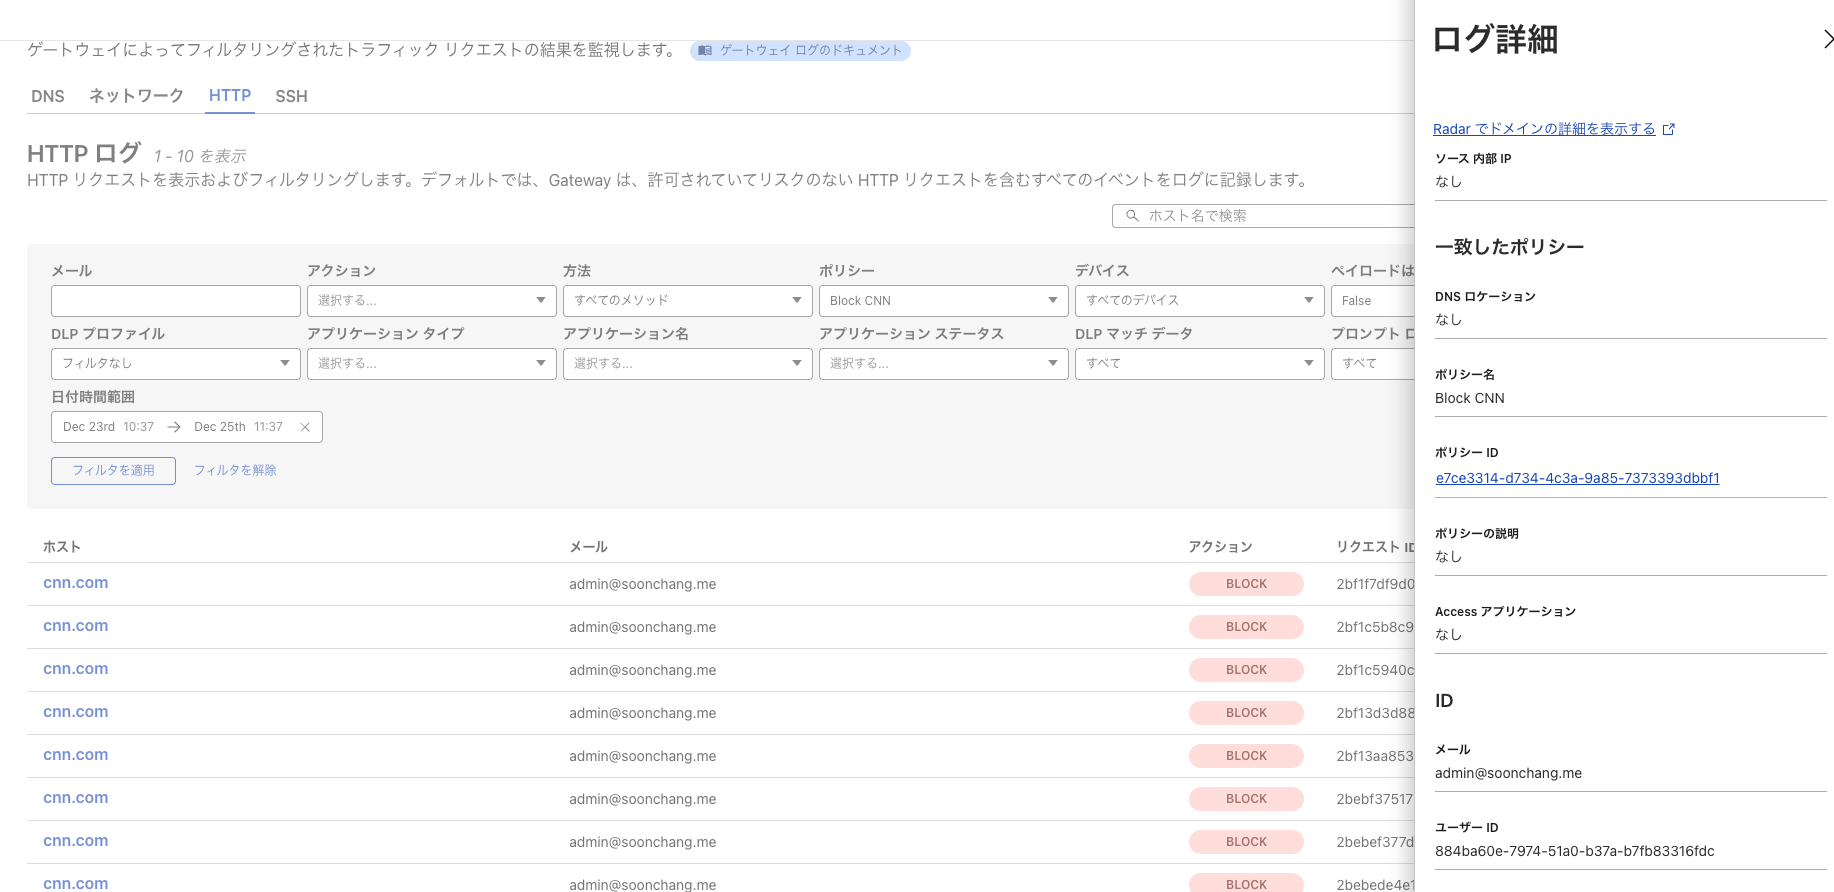
Task: Open Radar でドメインの詳細を表示する link
Action: (x=1544, y=129)
